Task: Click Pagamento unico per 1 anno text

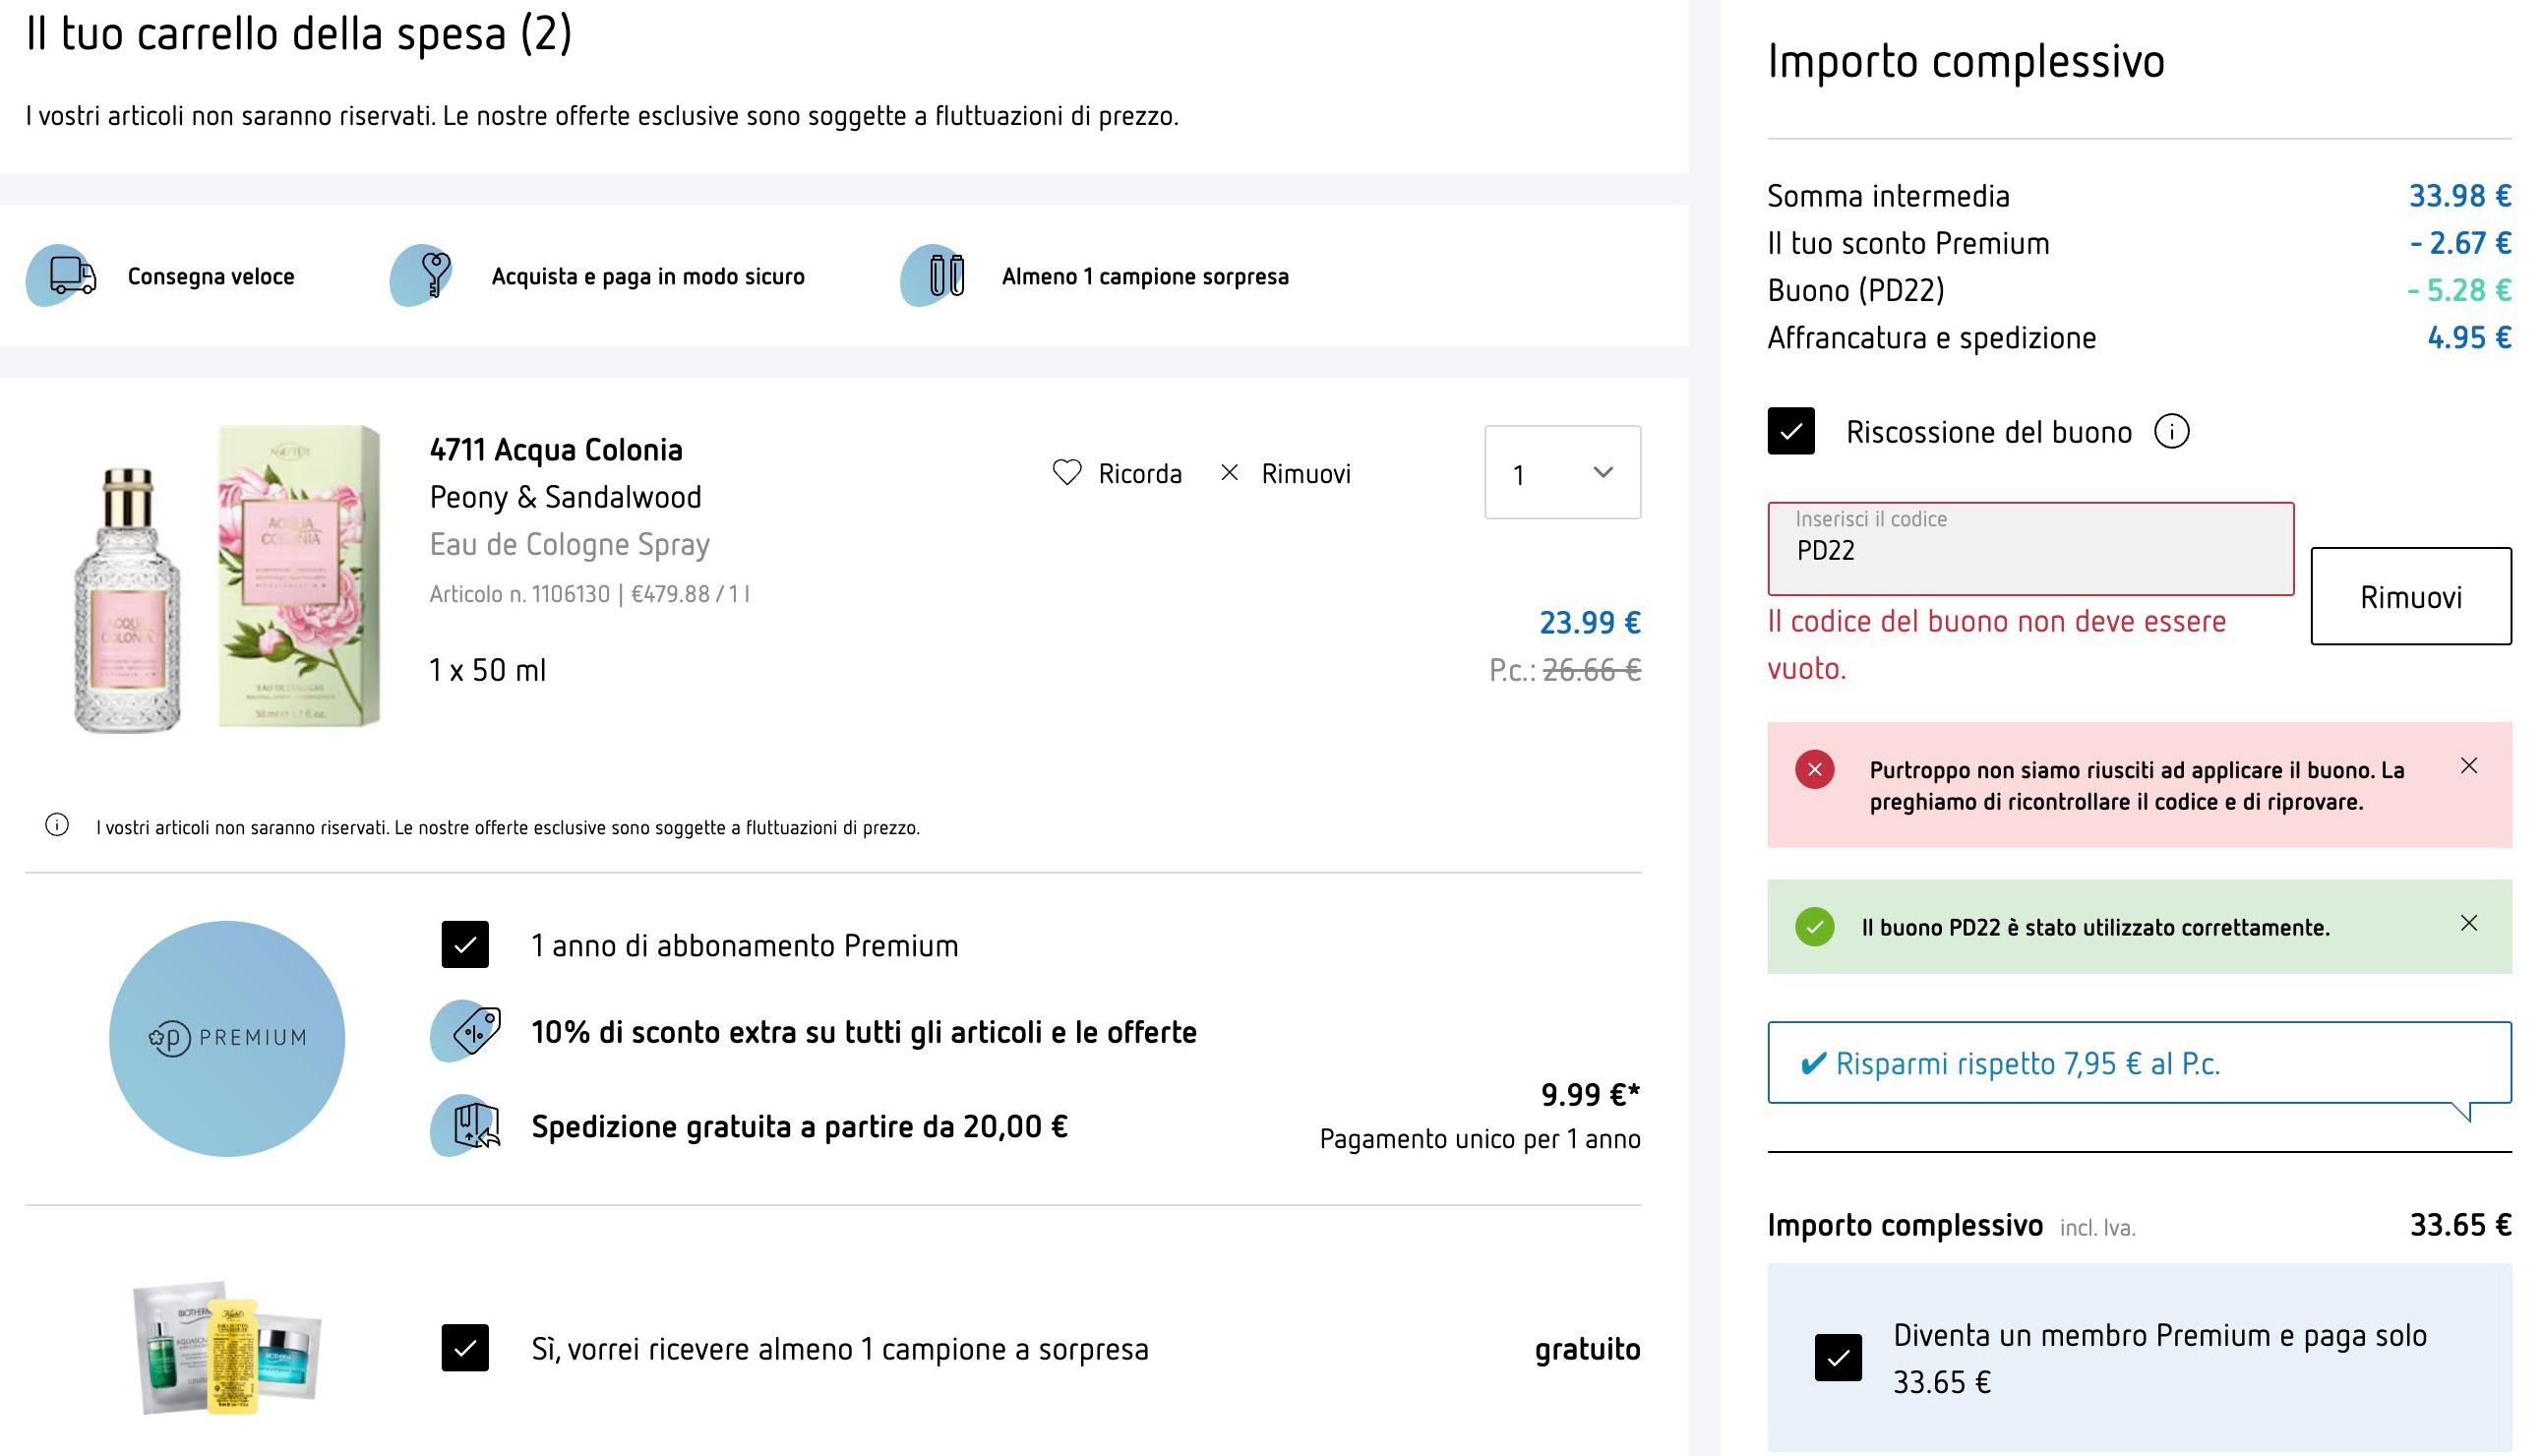Action: [1480, 1139]
